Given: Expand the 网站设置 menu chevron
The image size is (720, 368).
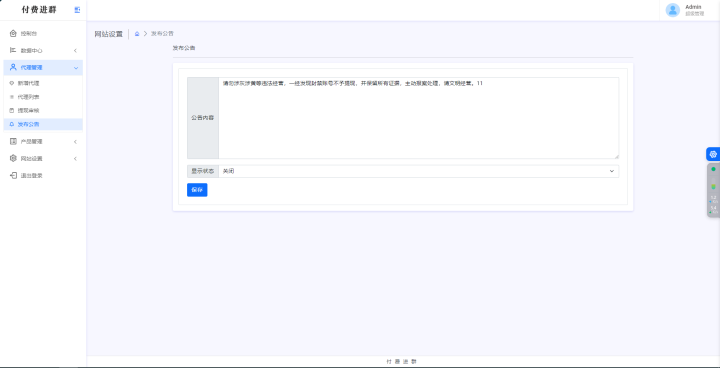Looking at the screenshot, I should coord(75,159).
